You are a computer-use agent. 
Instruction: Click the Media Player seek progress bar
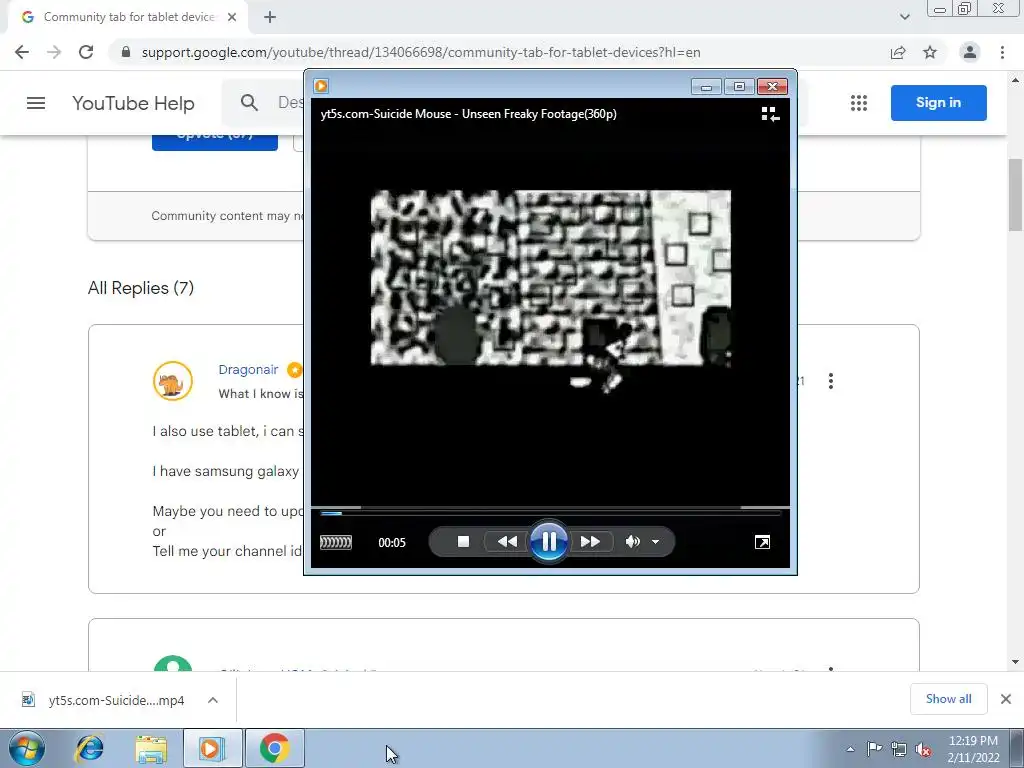point(550,513)
